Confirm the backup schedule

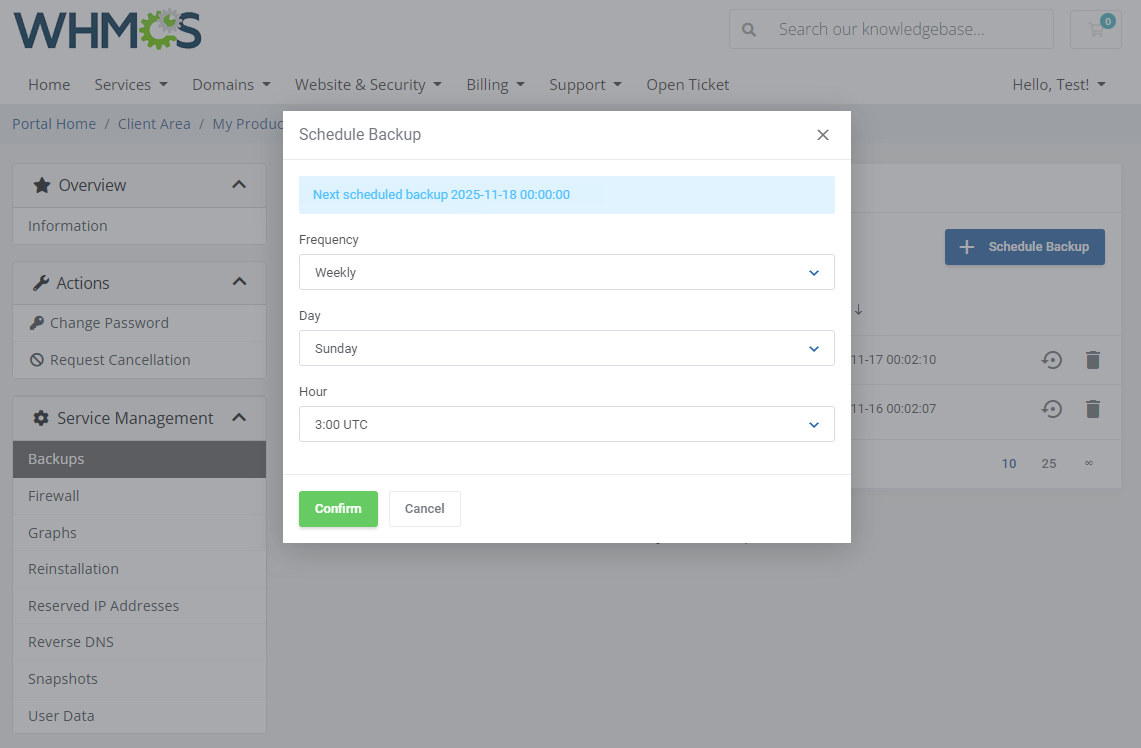[338, 508]
